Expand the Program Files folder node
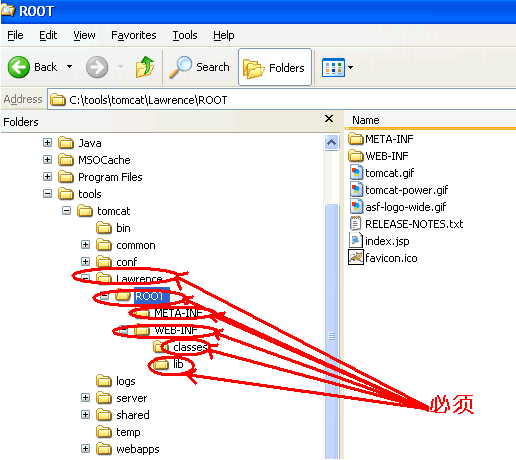This screenshot has height=460, width=516. [x=47, y=176]
